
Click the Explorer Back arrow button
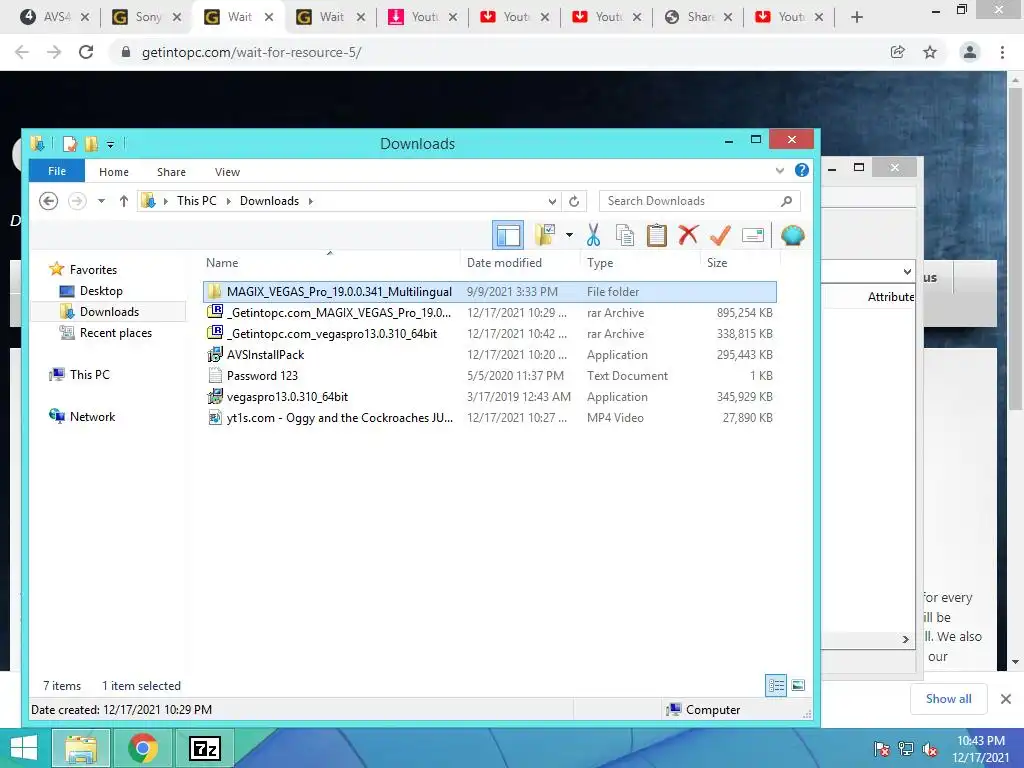(x=48, y=200)
